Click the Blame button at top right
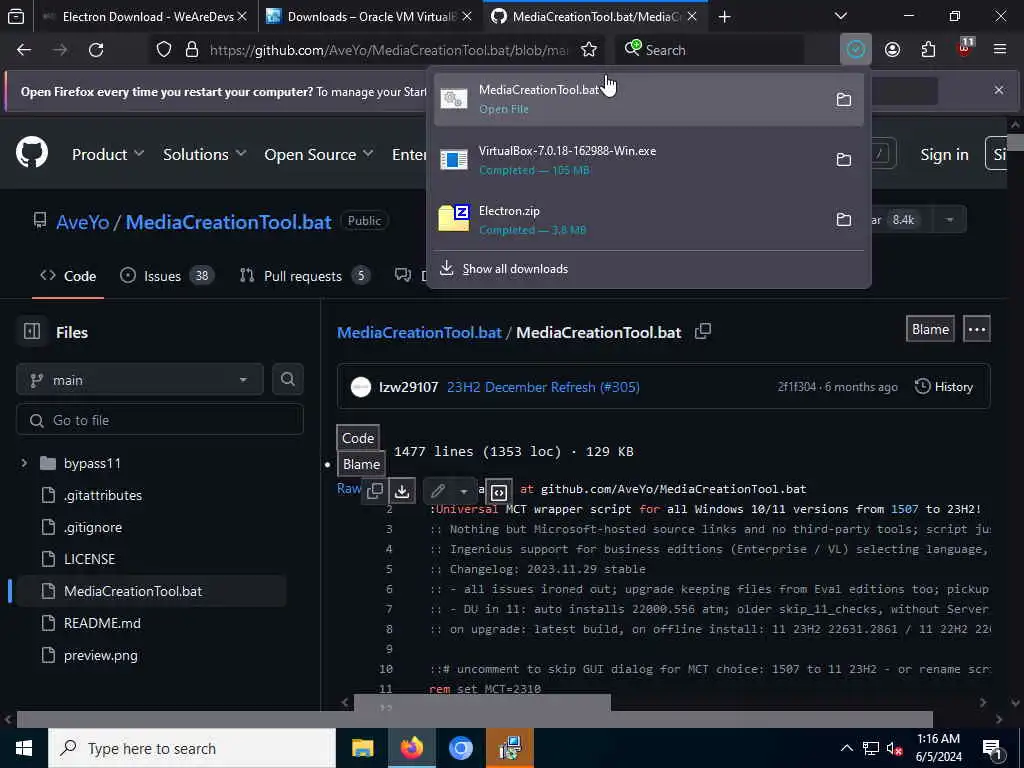1024x768 pixels. tap(930, 329)
